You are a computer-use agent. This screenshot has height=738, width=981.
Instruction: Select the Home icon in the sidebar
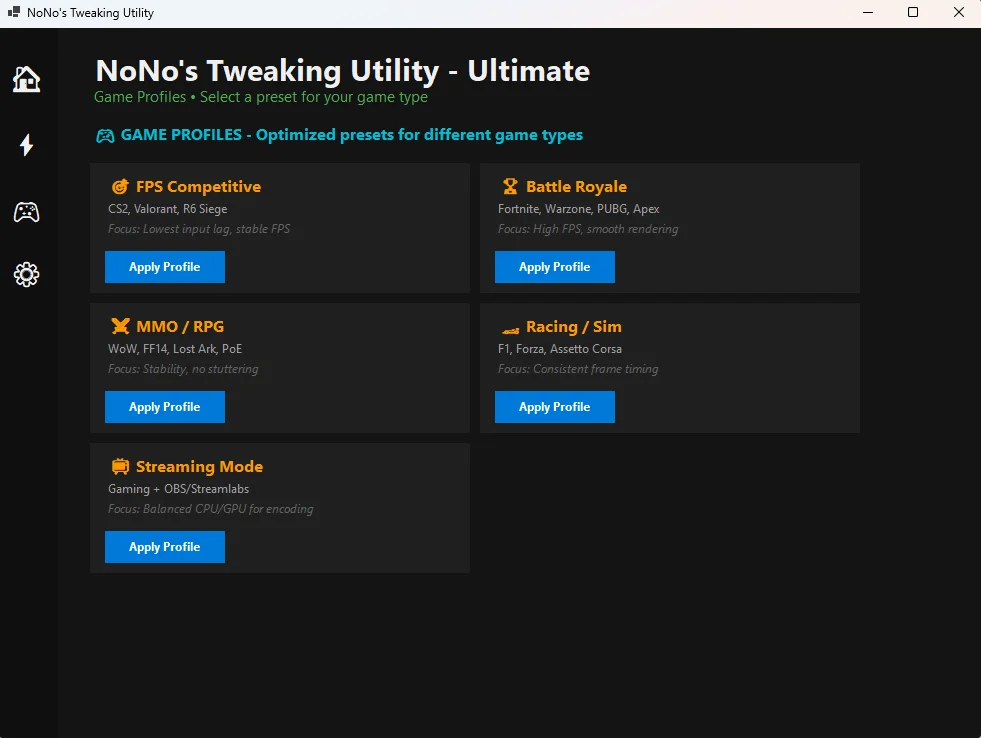coord(26,79)
